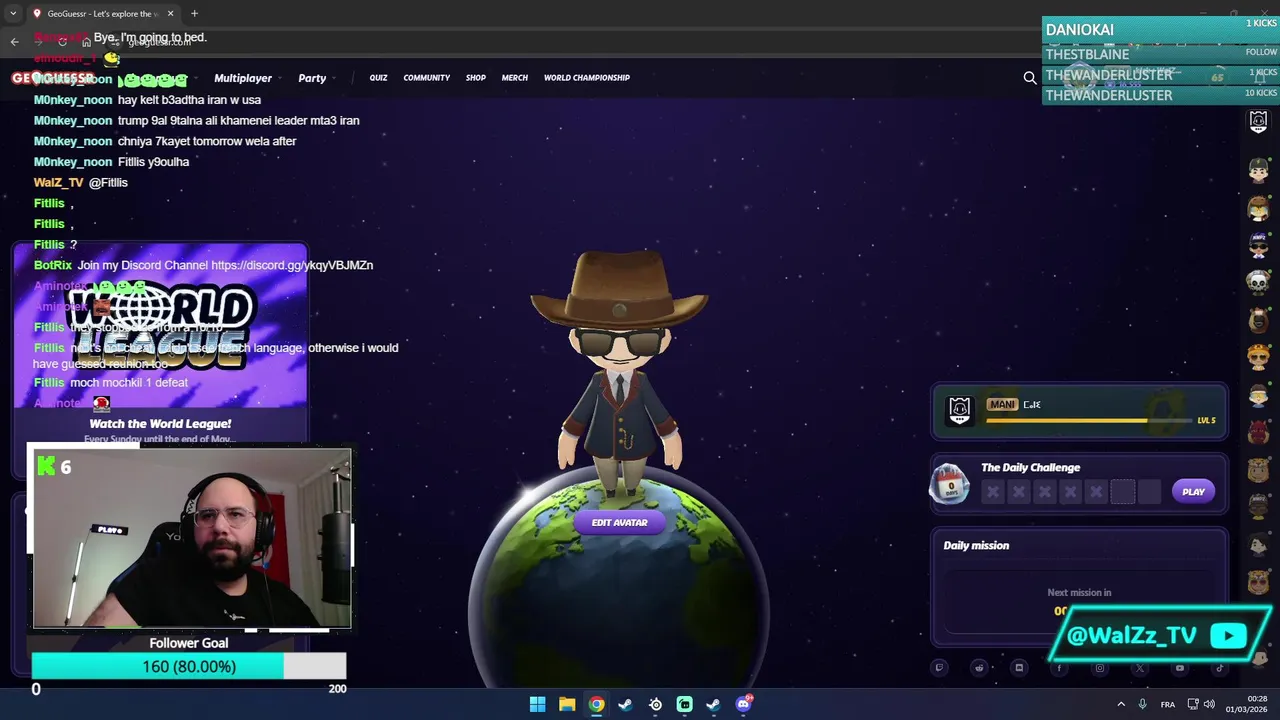Click the level 5 XP progress bar
The width and height of the screenshot is (1280, 720).
pyautogui.click(x=1088, y=420)
